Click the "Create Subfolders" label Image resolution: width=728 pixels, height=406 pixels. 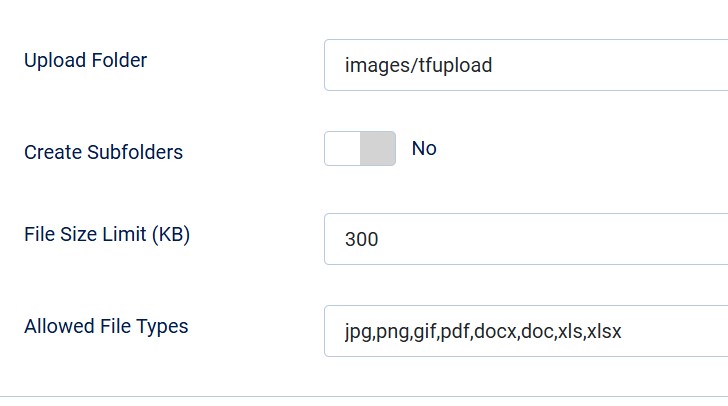(x=103, y=153)
